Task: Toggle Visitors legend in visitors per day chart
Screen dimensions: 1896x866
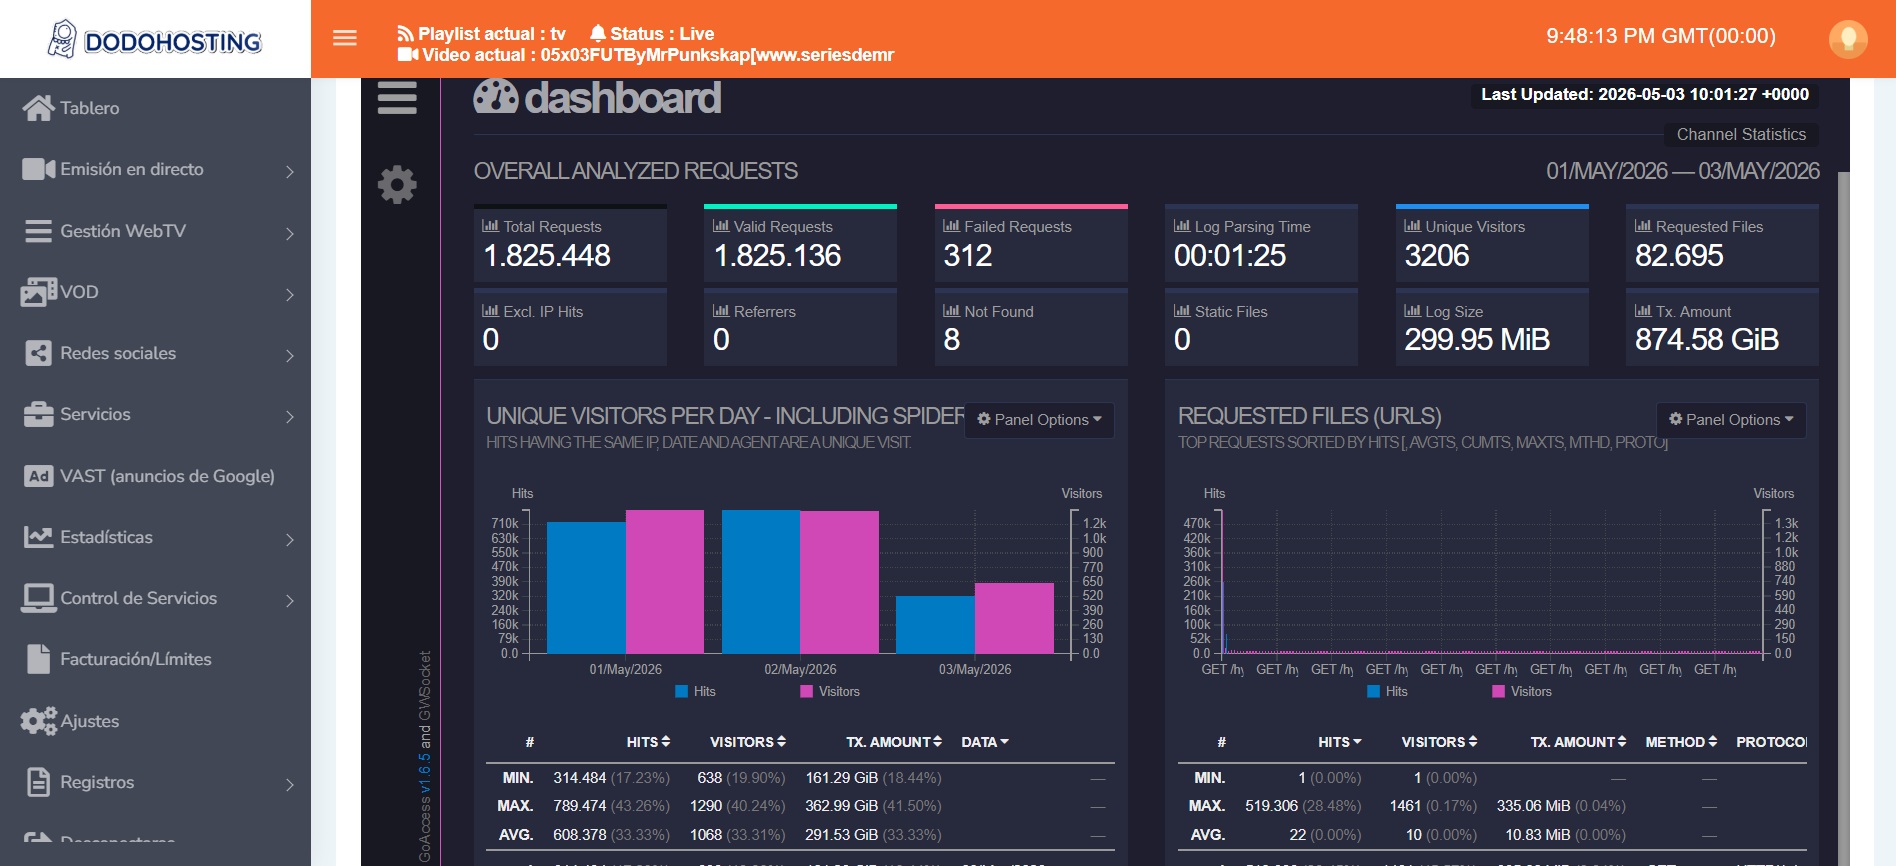Action: [830, 691]
